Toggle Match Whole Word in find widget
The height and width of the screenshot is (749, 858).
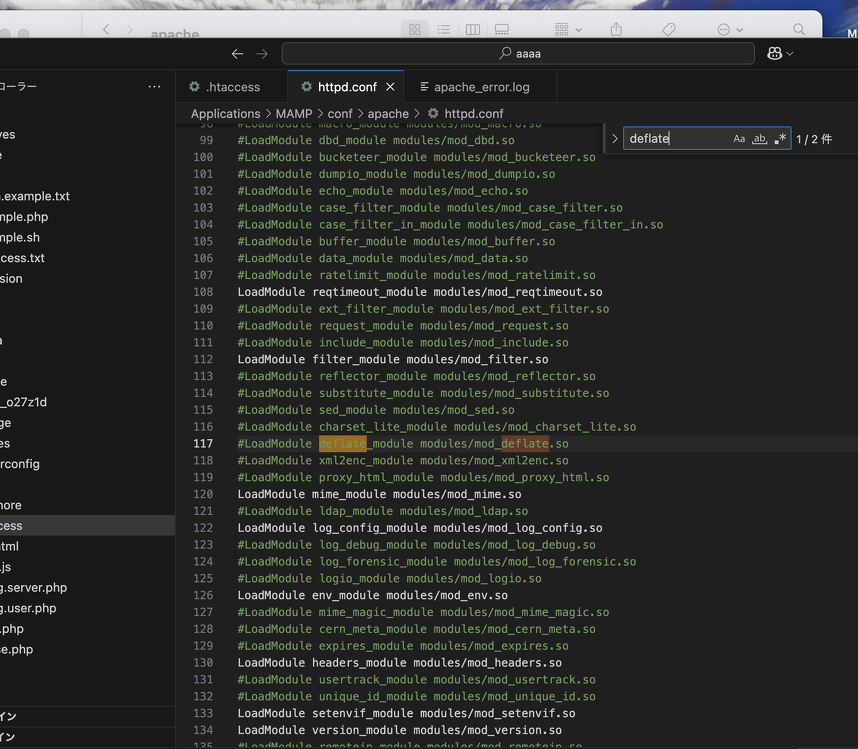click(x=759, y=139)
